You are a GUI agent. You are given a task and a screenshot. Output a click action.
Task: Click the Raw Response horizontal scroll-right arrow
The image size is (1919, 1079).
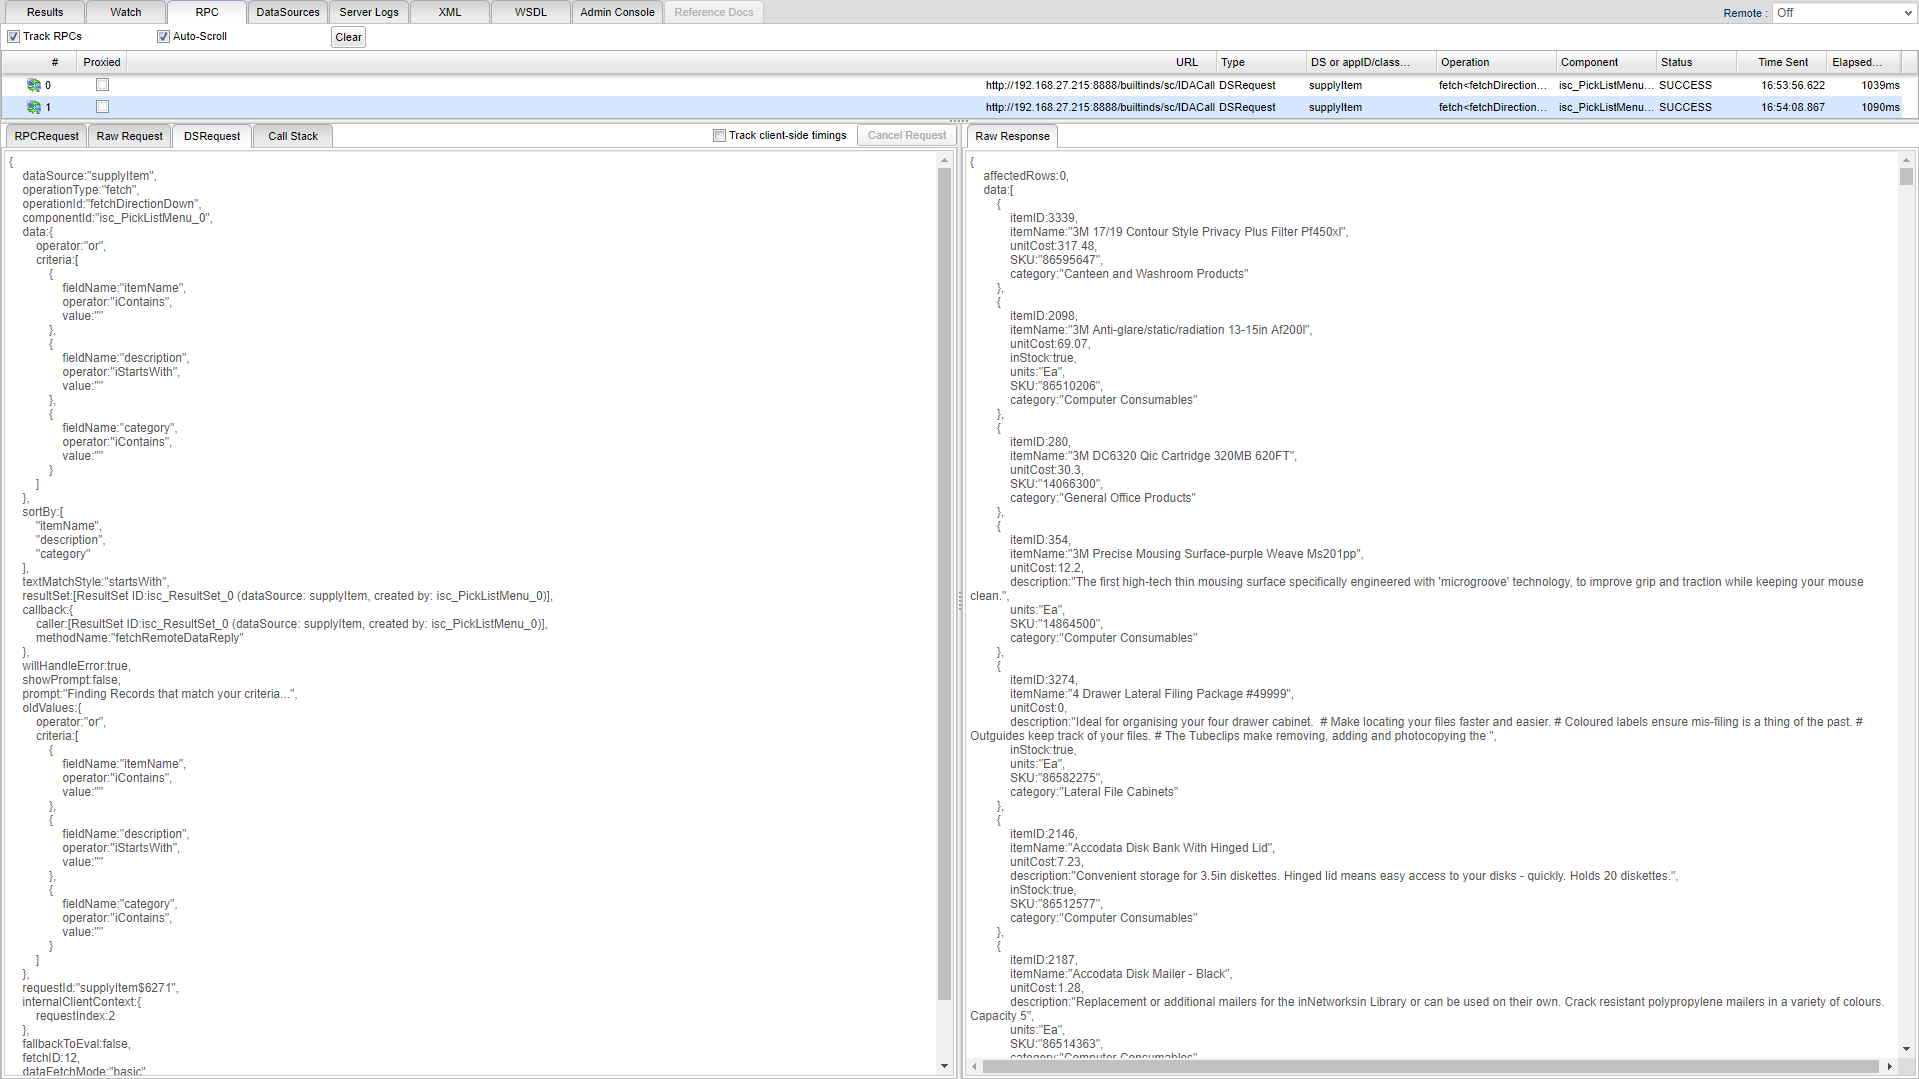point(1889,1067)
